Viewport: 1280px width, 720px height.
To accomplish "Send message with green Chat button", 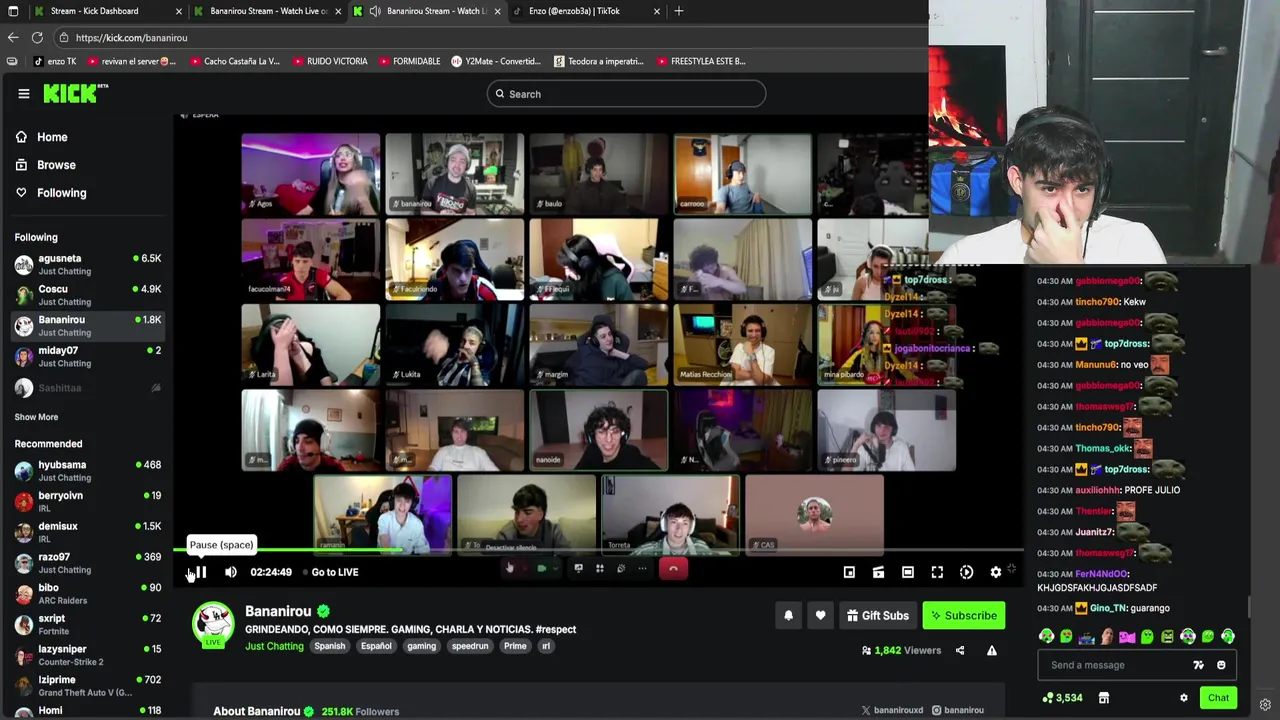I will tap(1218, 698).
